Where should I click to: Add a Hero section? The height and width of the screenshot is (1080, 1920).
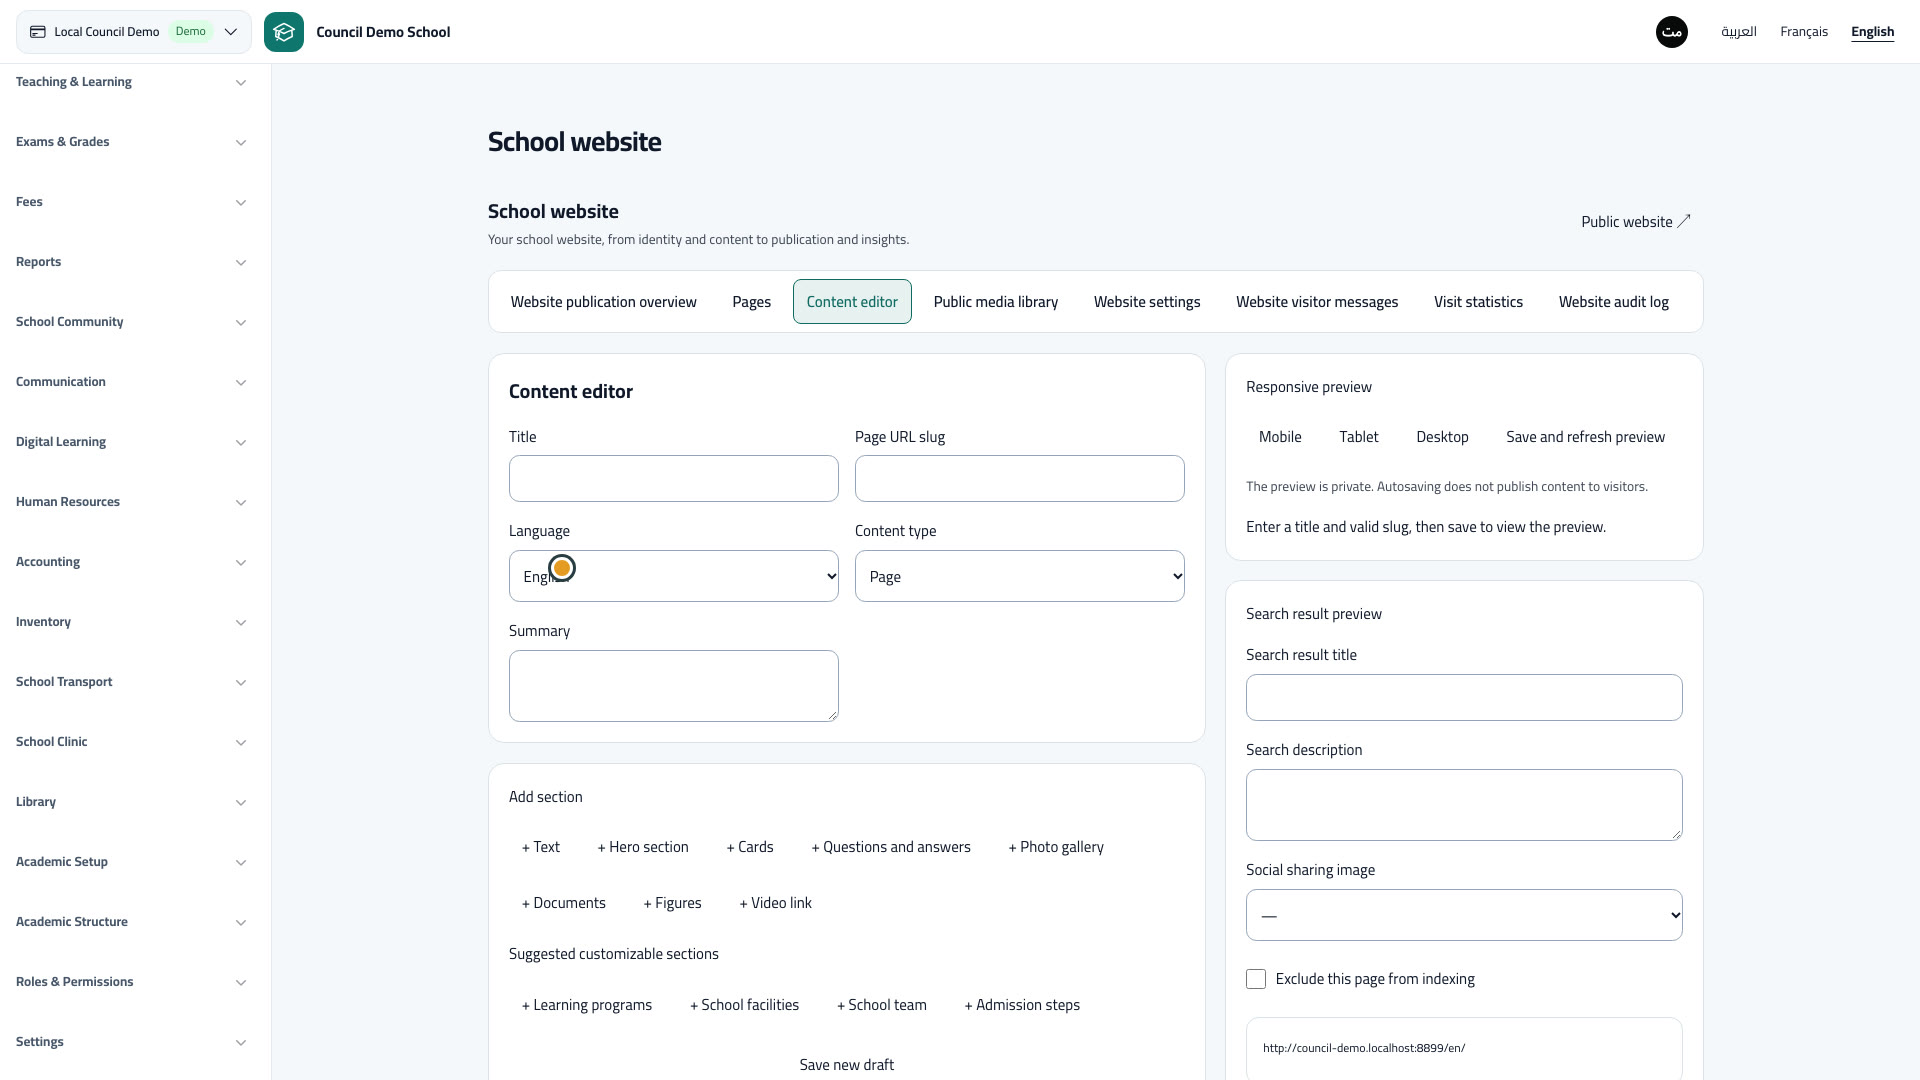643,847
